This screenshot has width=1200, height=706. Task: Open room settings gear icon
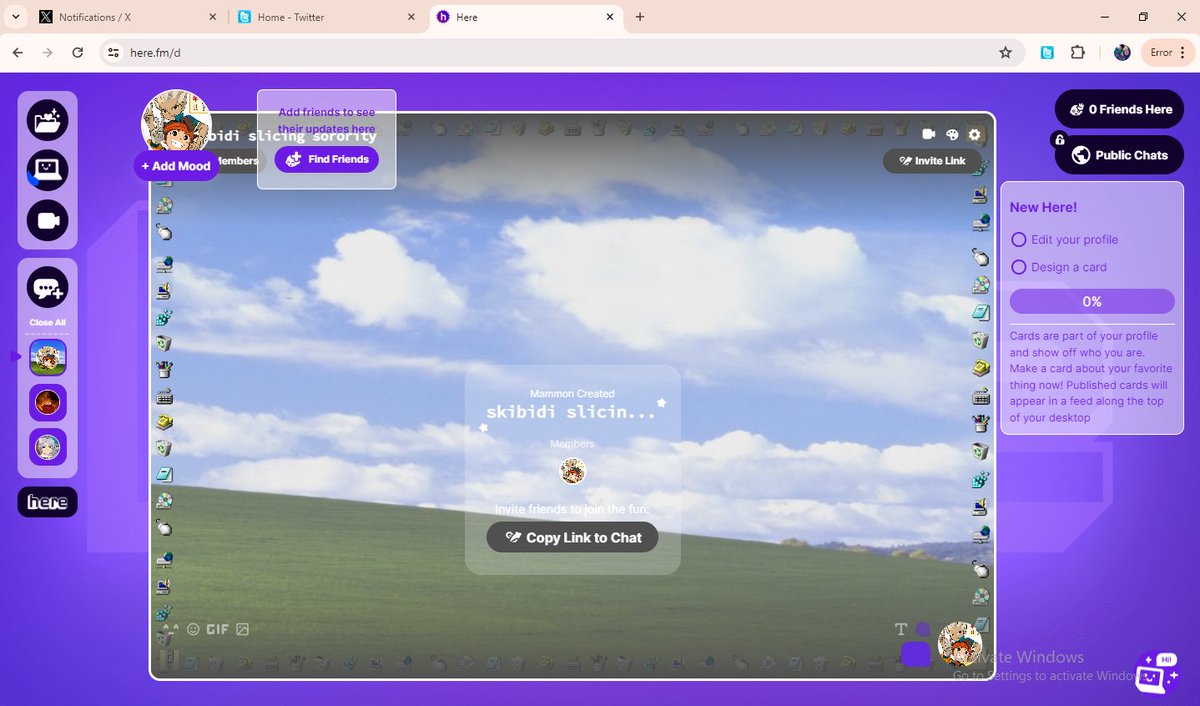pos(975,134)
